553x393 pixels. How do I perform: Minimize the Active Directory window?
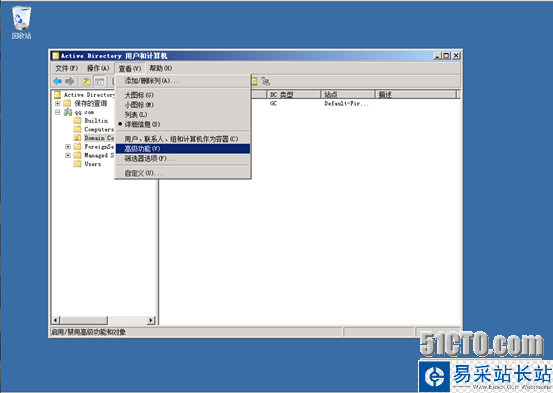tap(437, 55)
